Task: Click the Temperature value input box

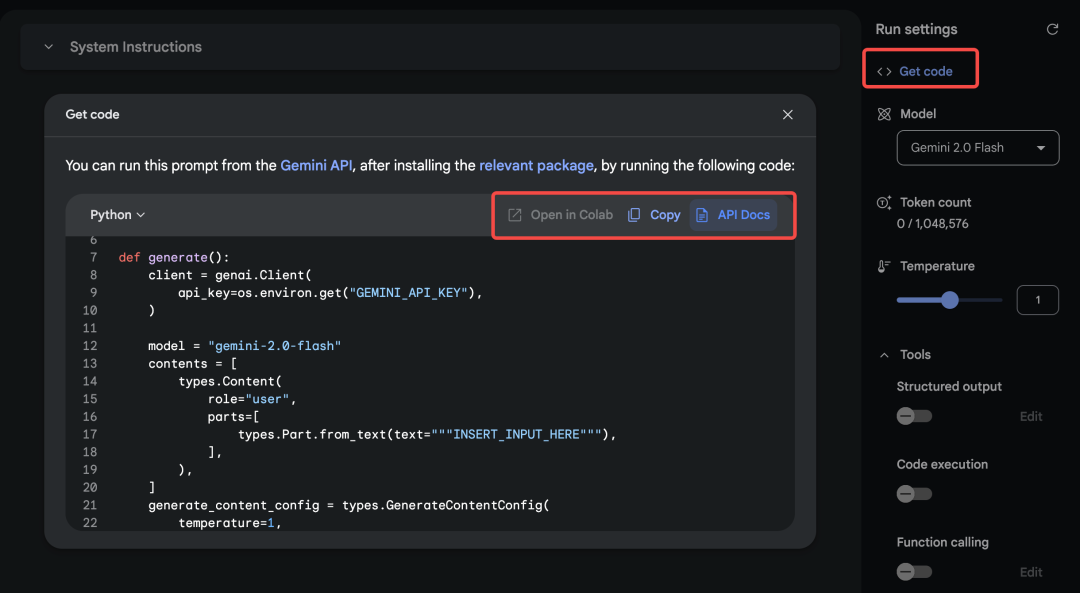Action: (x=1037, y=300)
